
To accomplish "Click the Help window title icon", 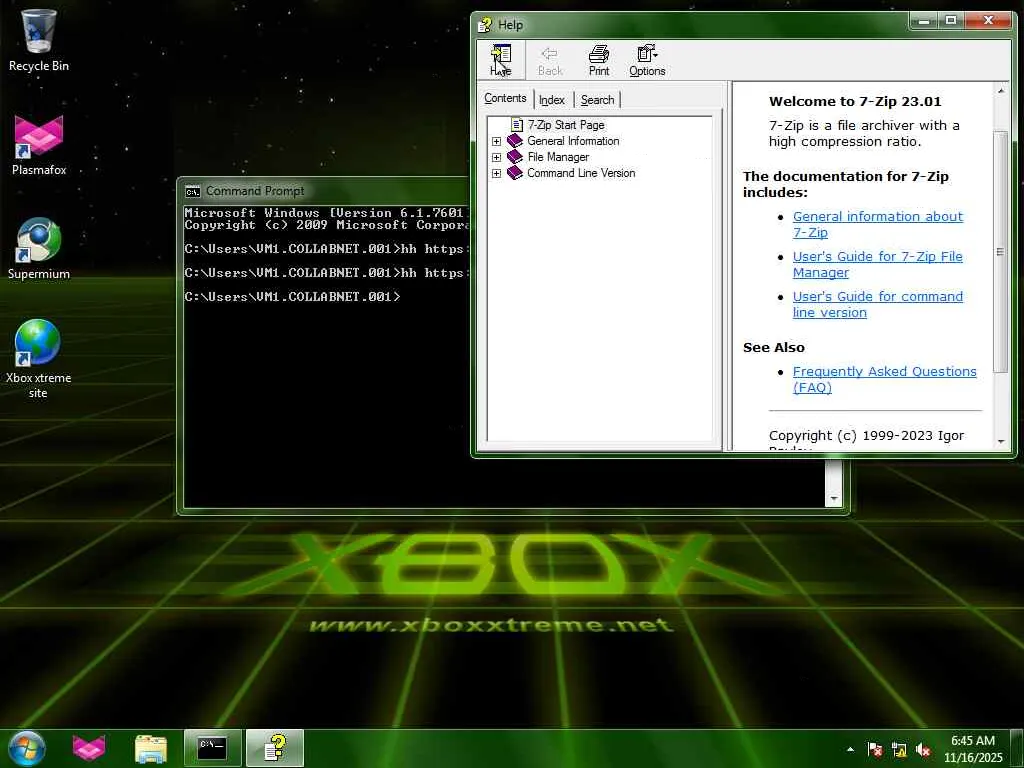I will pos(485,25).
